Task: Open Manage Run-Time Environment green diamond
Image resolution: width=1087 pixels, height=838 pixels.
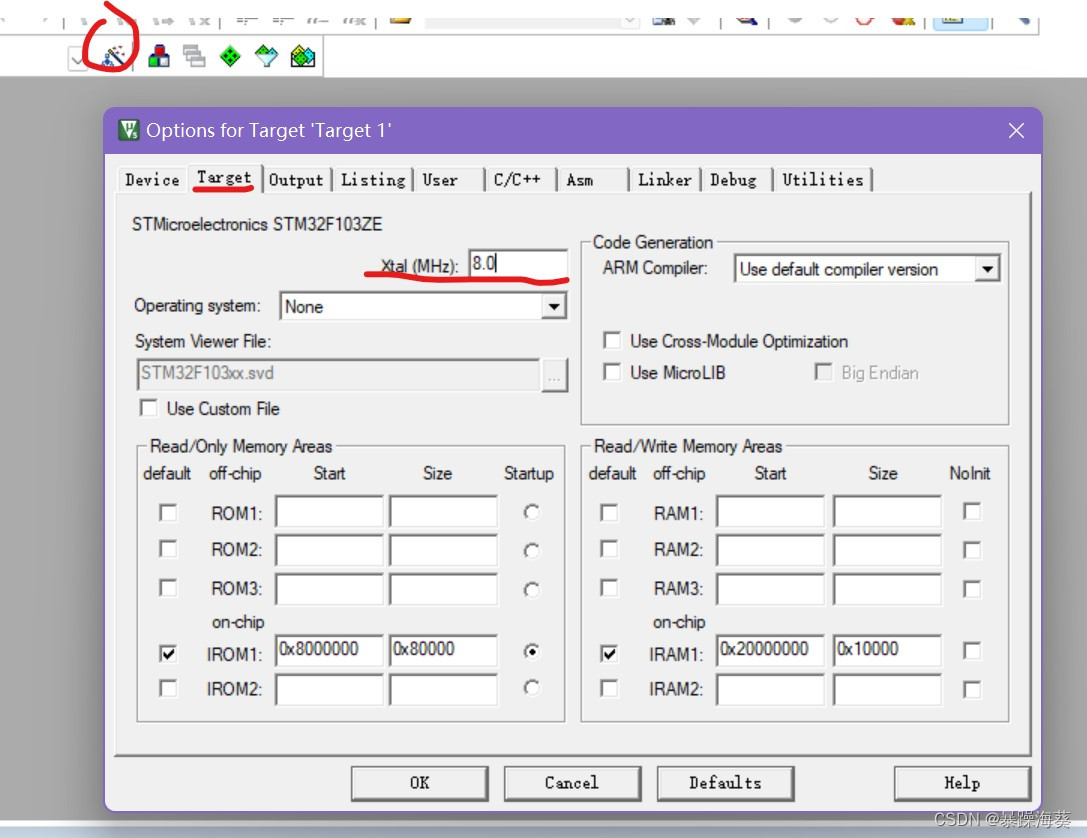Action: [229, 56]
